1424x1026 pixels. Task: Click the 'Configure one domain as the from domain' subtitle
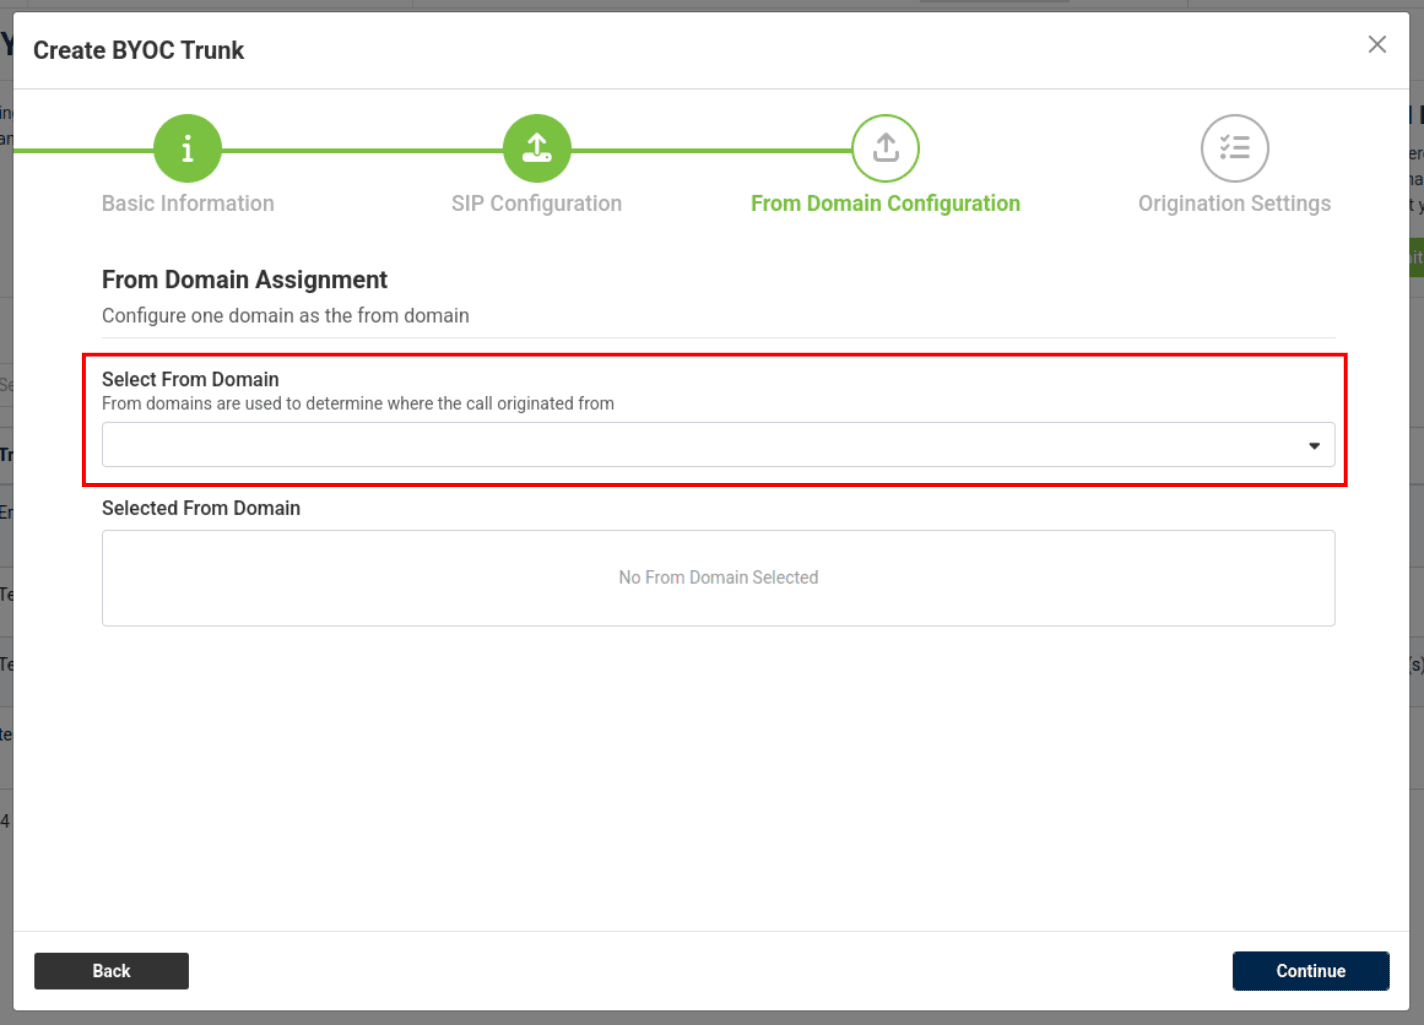(x=285, y=316)
